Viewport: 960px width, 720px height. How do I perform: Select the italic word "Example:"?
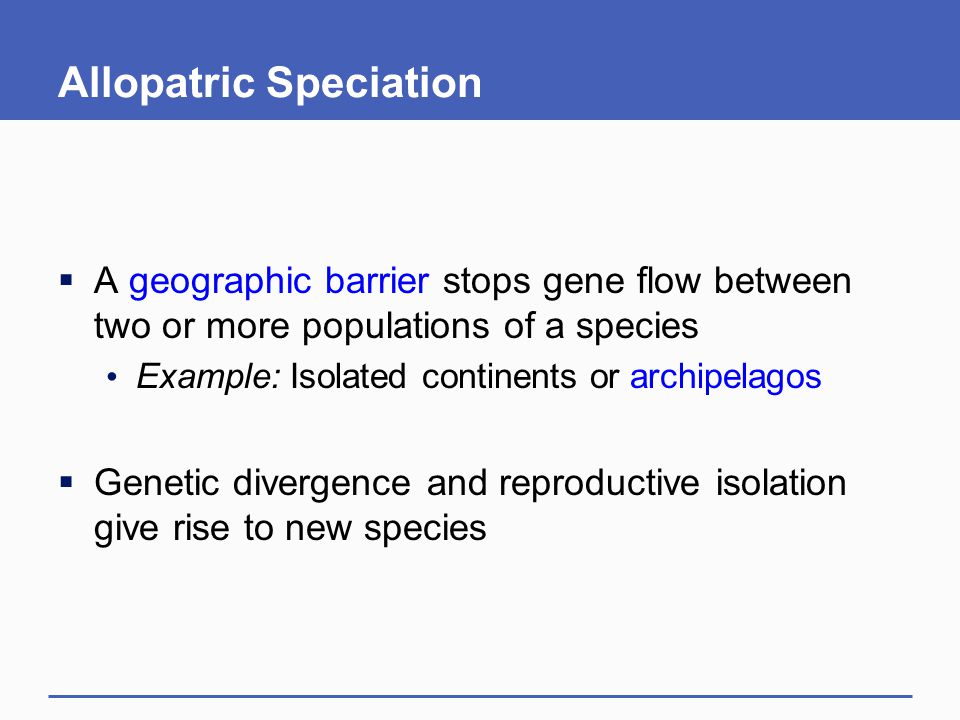pos(209,377)
